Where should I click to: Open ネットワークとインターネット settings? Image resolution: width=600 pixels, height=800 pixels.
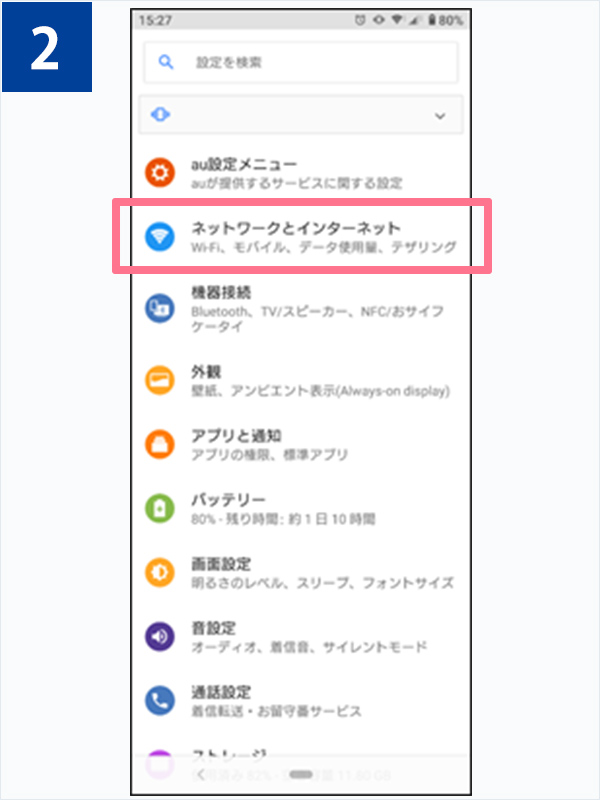(301, 236)
